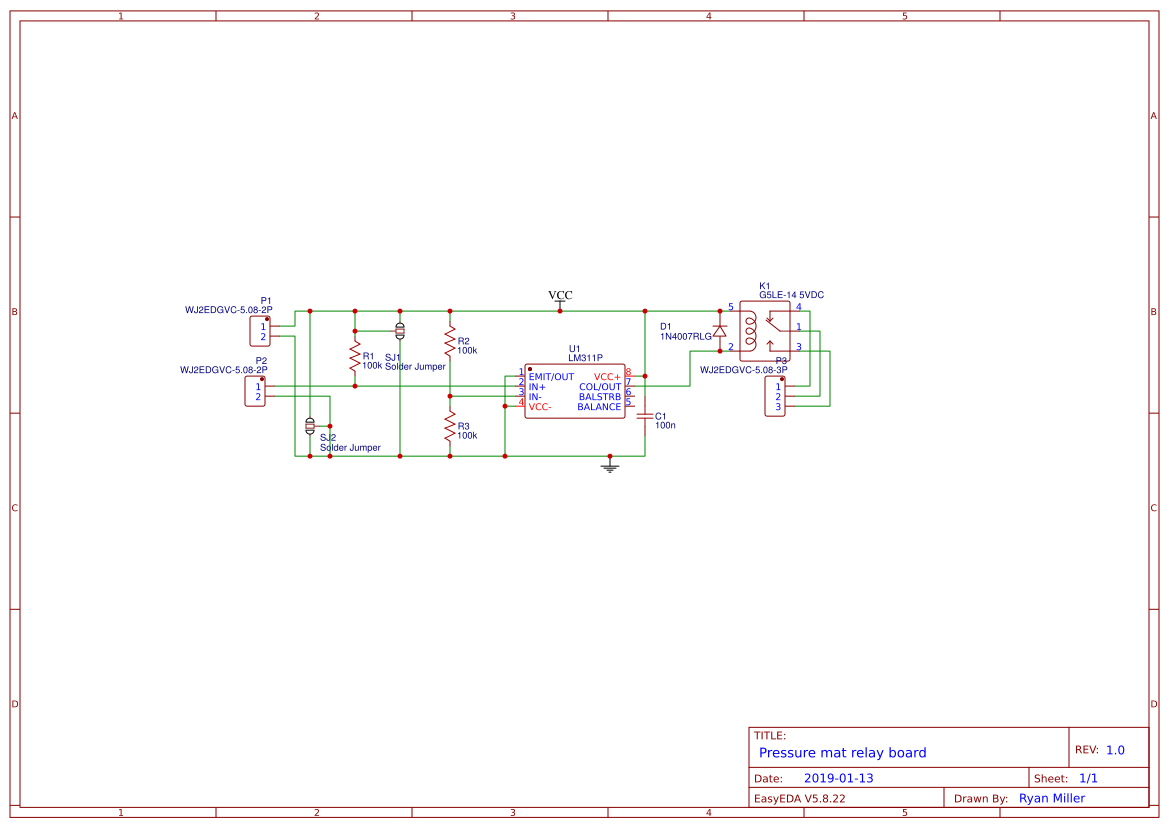
Task: Select connector P3 WJ2EDGVC-5.08-3P
Action: 774,397
